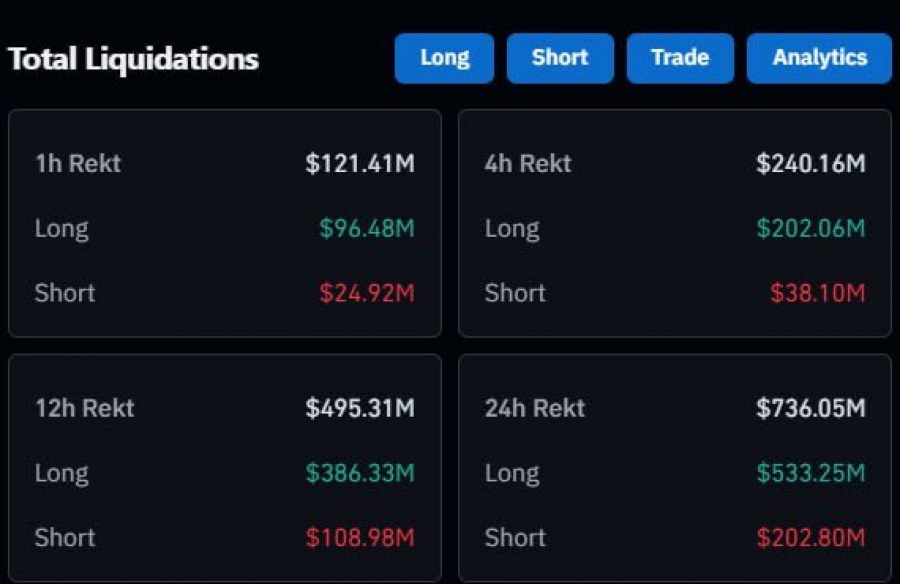
Task: Select the 1h Short value $24.92M
Action: [x=366, y=294]
